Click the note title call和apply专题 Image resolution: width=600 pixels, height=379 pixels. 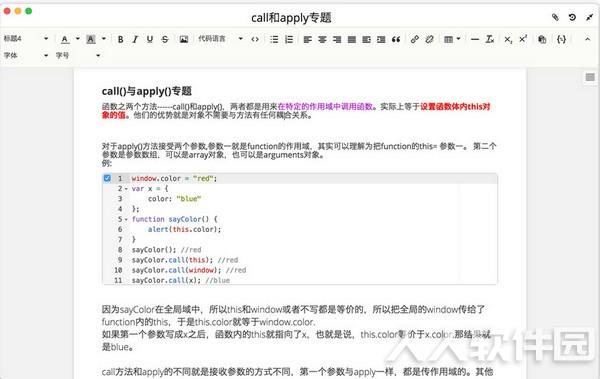[x=291, y=18]
